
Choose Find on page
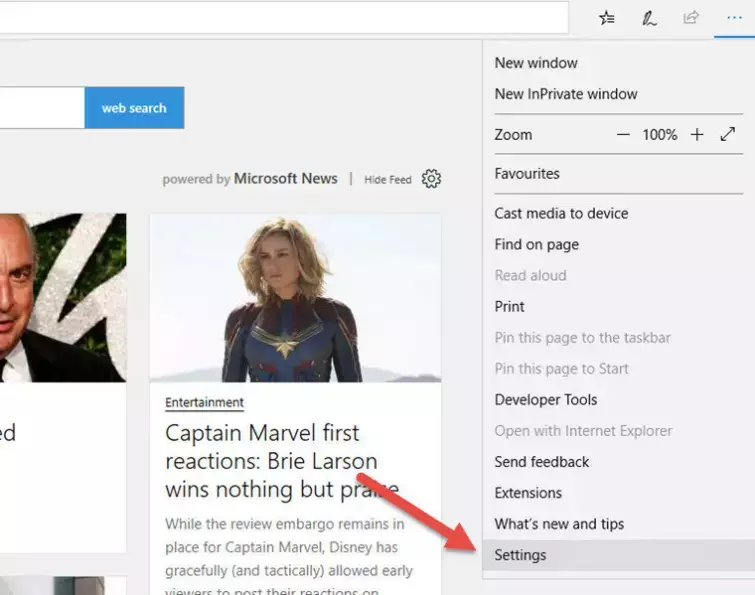point(618,245)
